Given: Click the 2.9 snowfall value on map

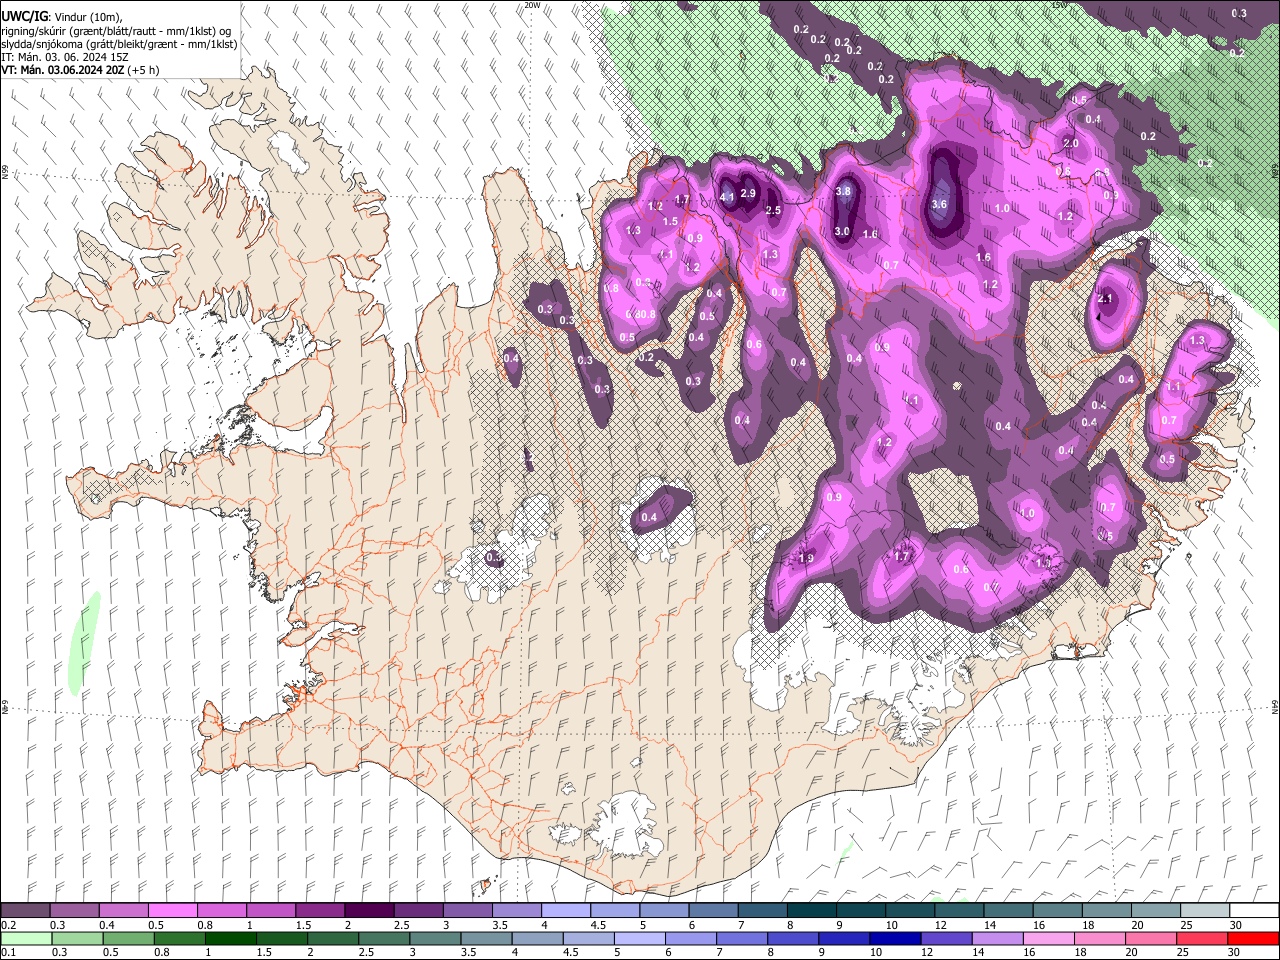Looking at the screenshot, I should coord(747,192).
